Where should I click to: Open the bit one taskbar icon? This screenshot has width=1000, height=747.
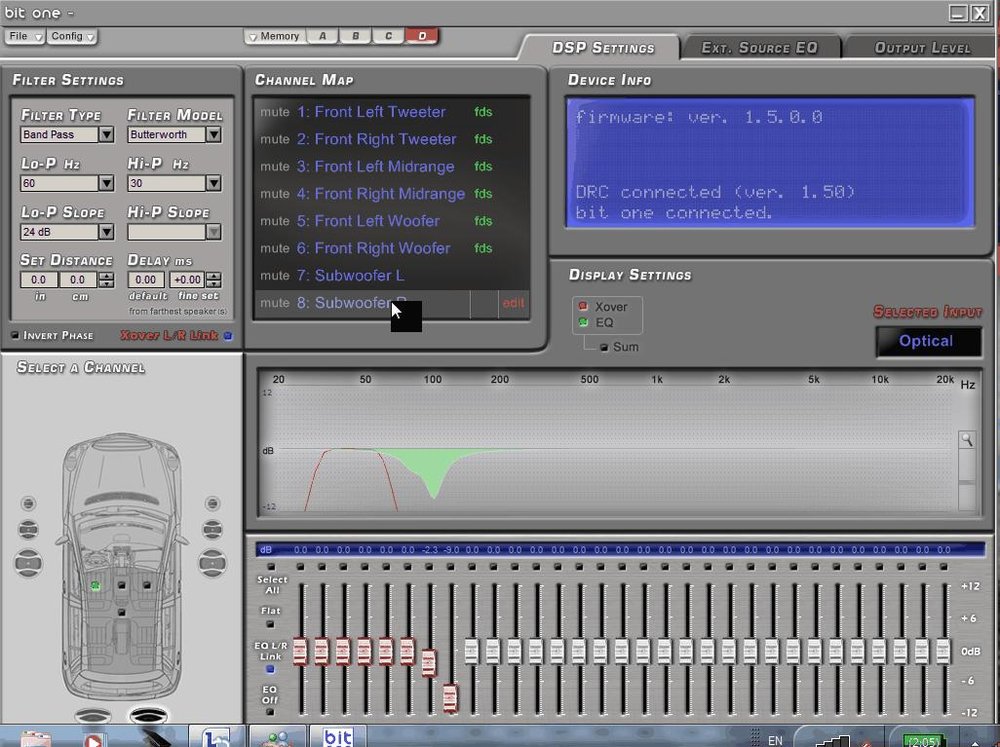(x=338, y=736)
